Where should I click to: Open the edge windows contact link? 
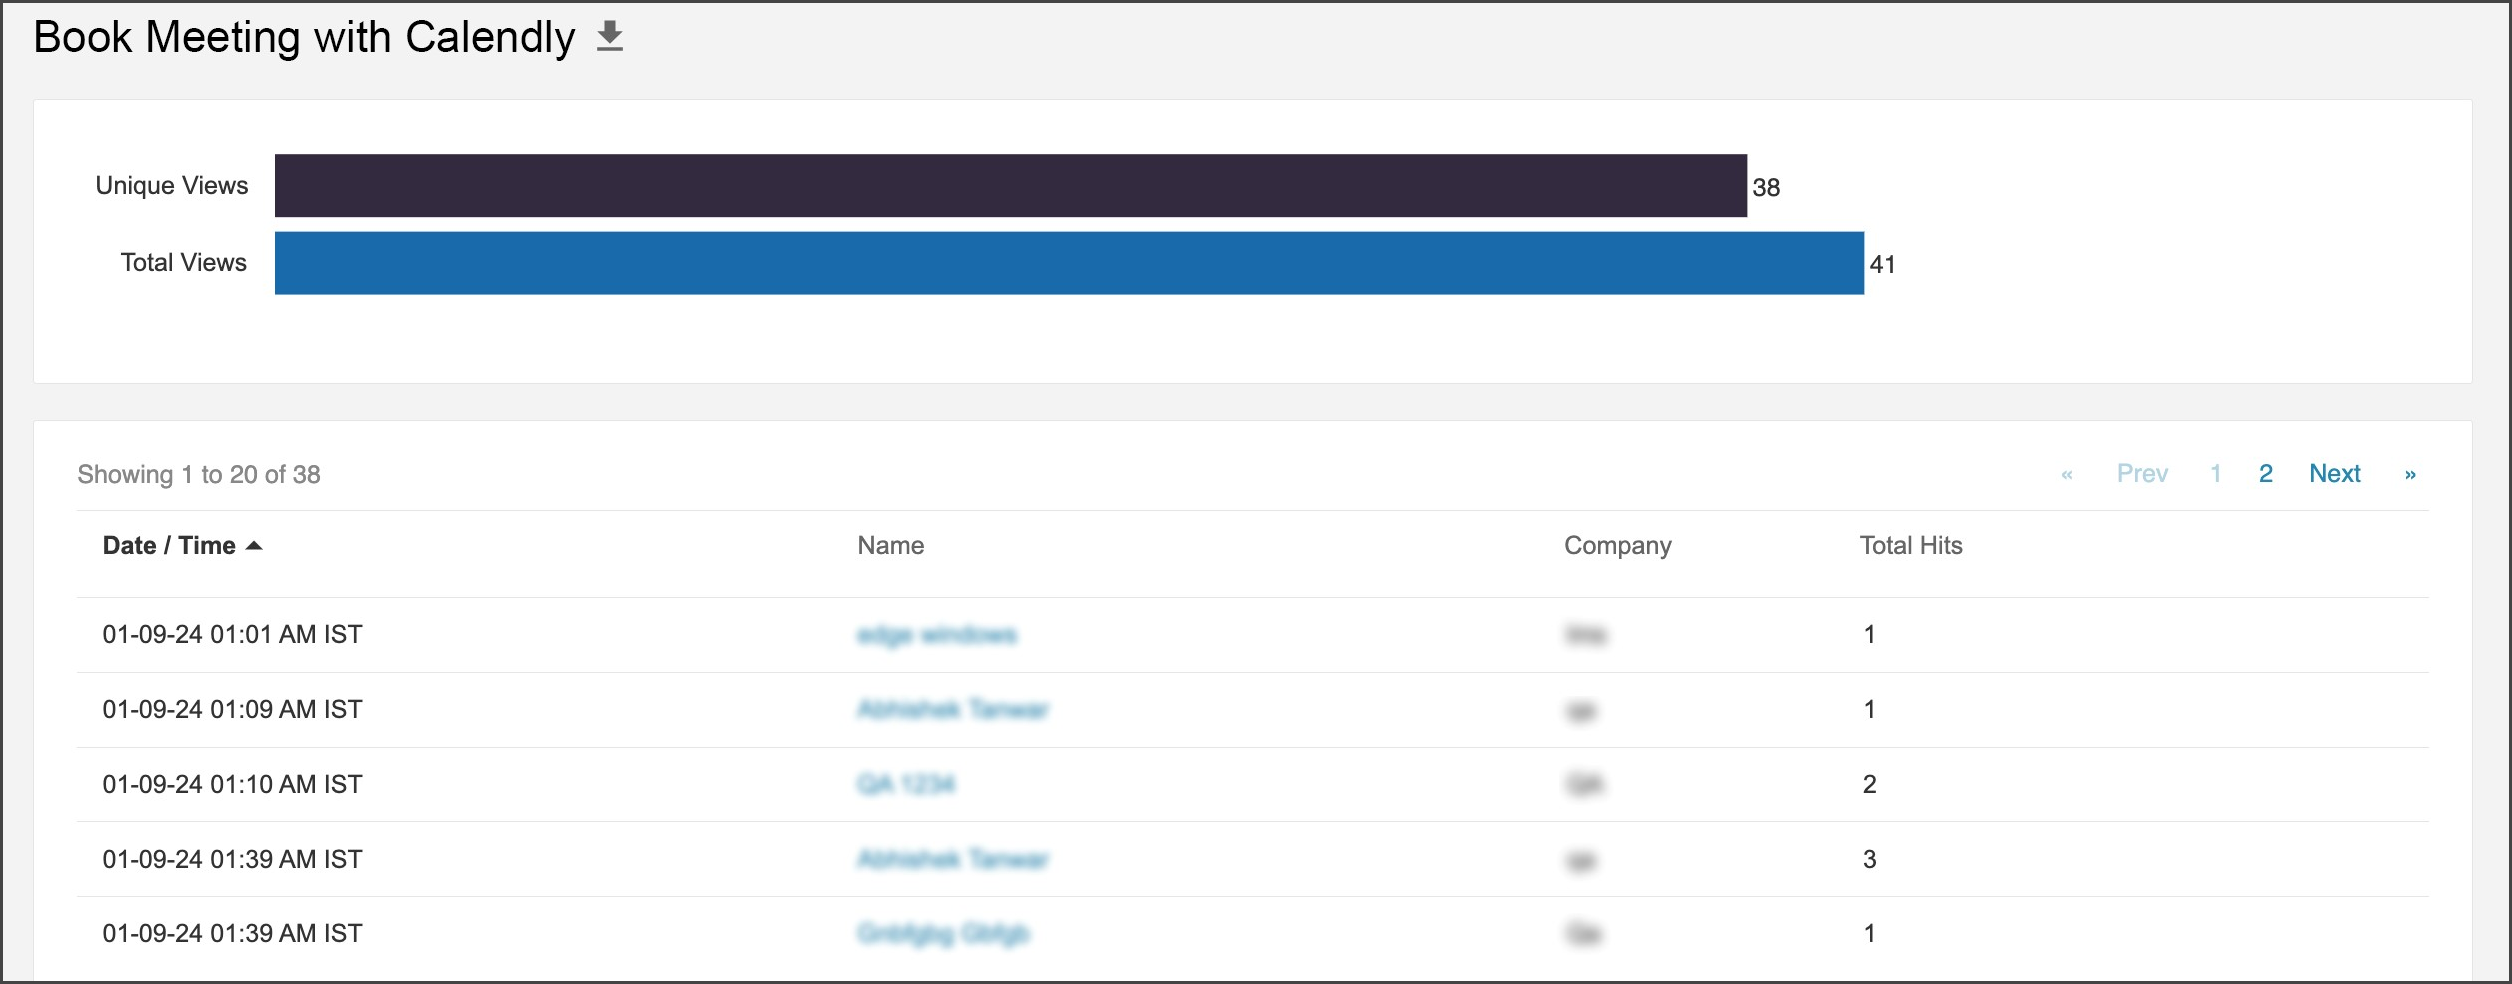pos(938,634)
